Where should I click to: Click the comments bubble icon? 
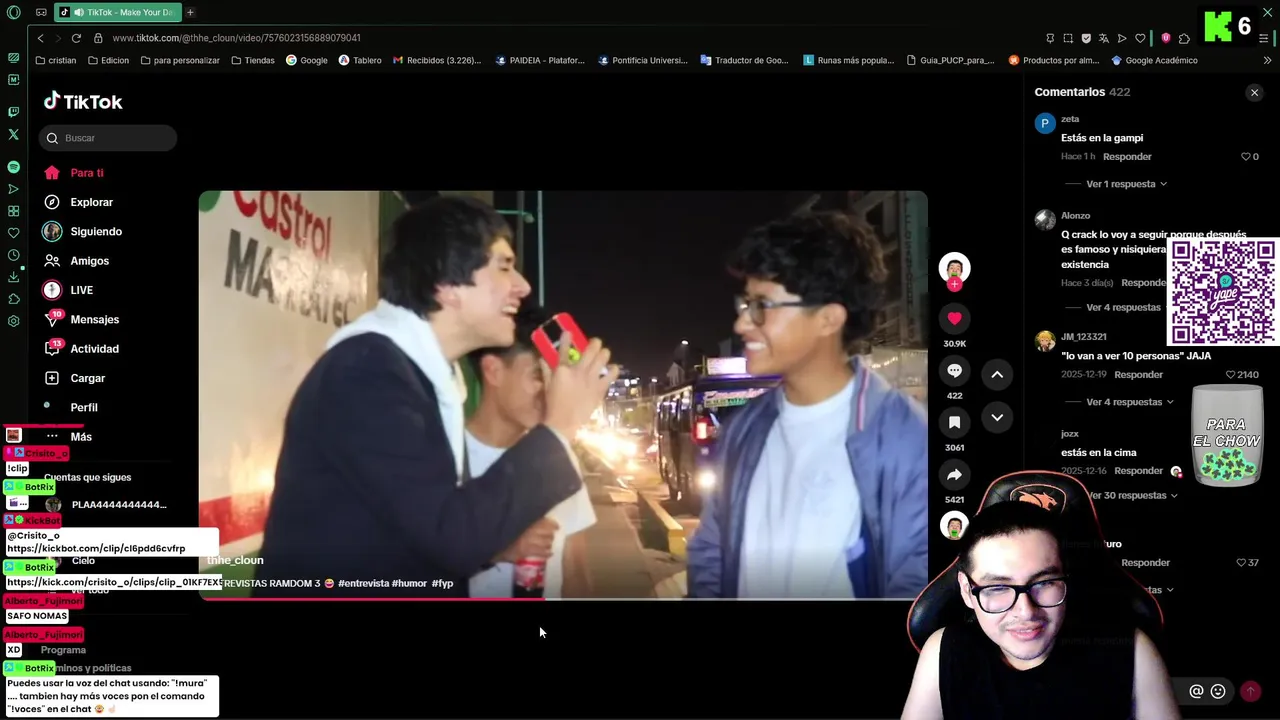click(954, 371)
